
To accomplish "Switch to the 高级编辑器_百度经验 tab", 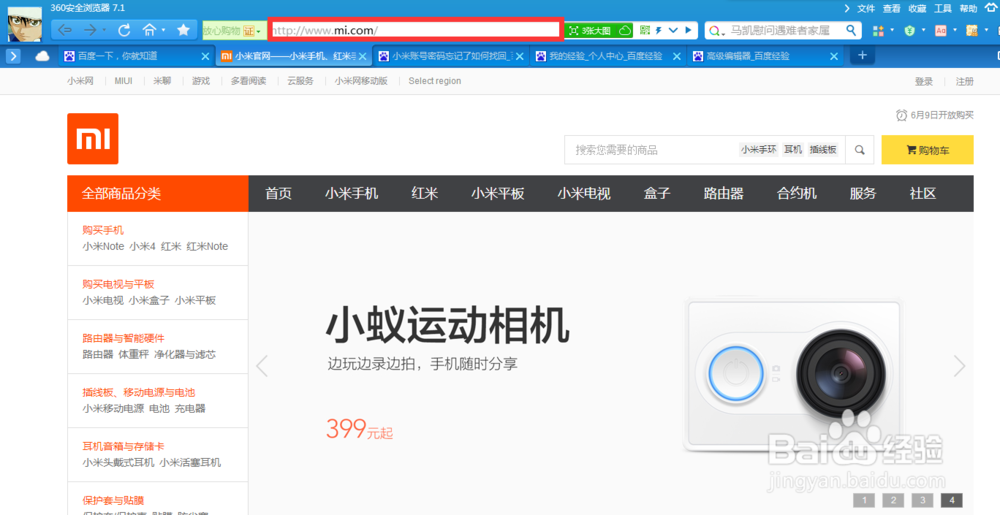I will pyautogui.click(x=765, y=56).
